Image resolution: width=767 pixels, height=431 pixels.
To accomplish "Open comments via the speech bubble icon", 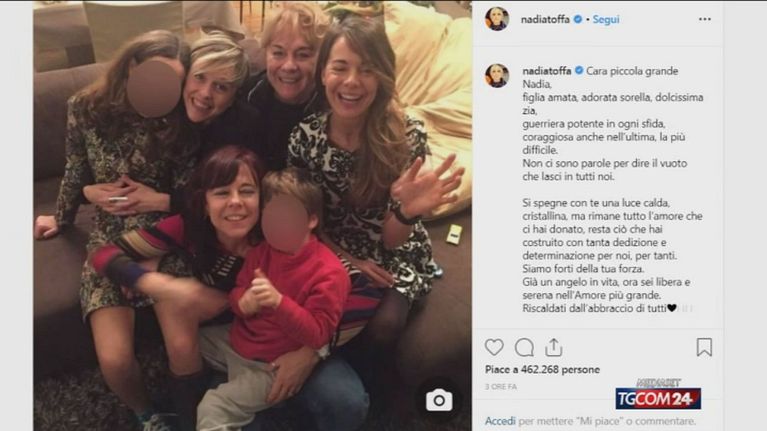I will coord(524,347).
